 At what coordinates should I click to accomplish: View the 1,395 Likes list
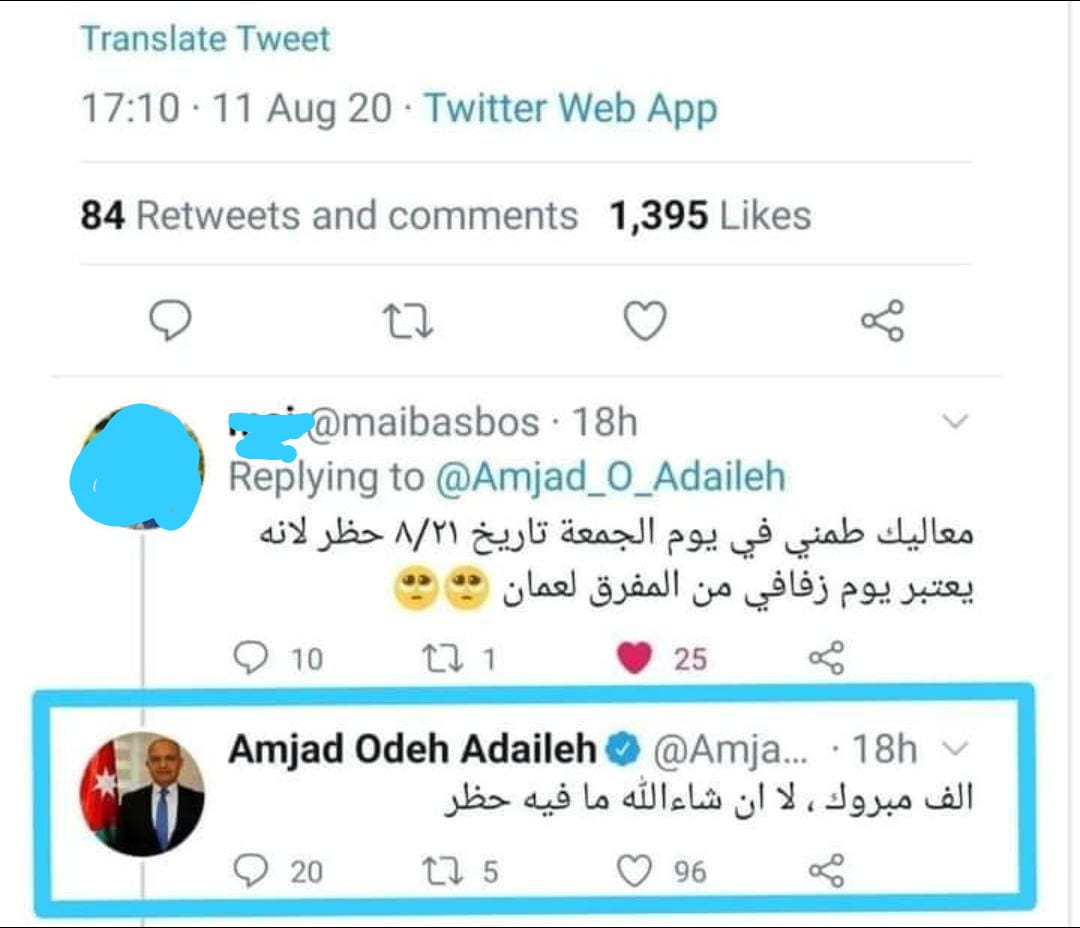click(x=710, y=215)
